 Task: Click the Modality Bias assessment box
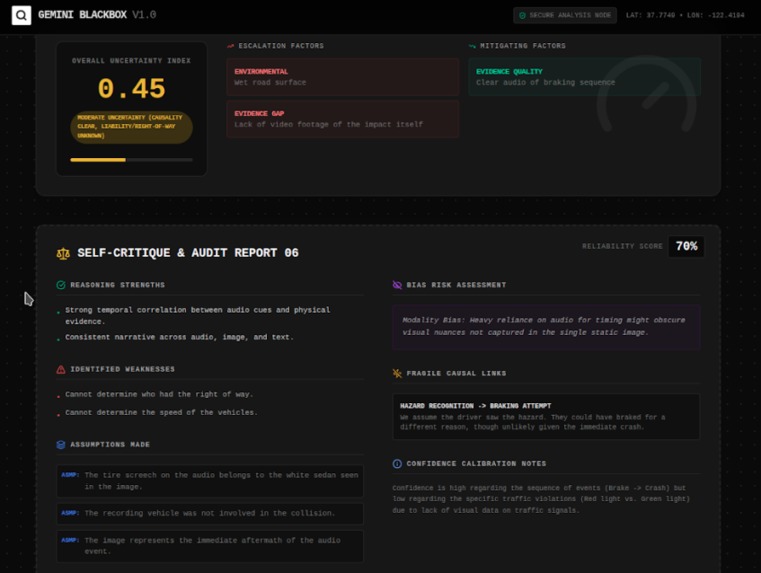click(546, 327)
